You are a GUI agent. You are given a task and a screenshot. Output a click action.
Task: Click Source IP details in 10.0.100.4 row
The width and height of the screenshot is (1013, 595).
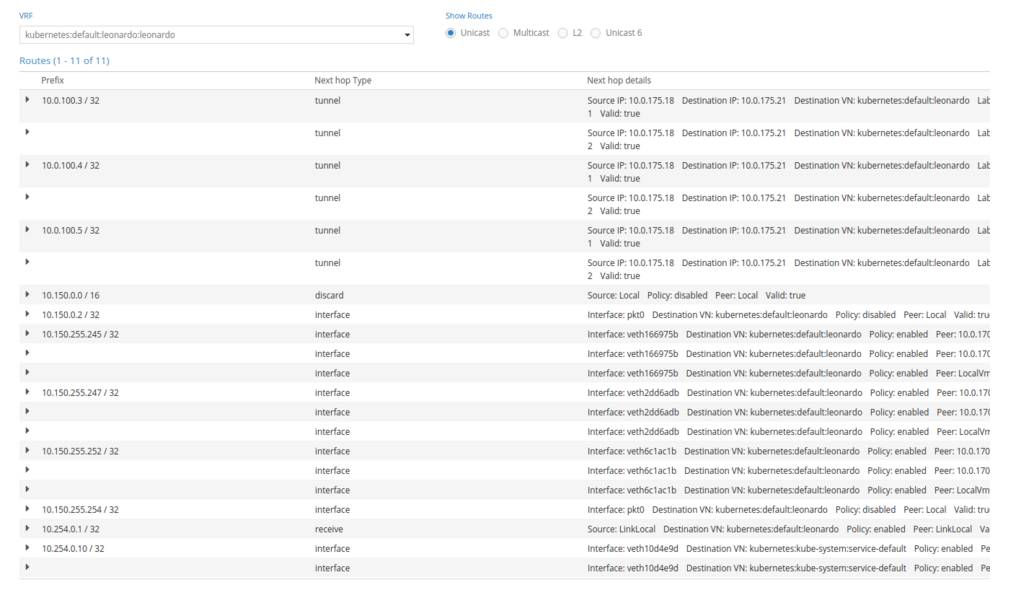tap(631, 165)
